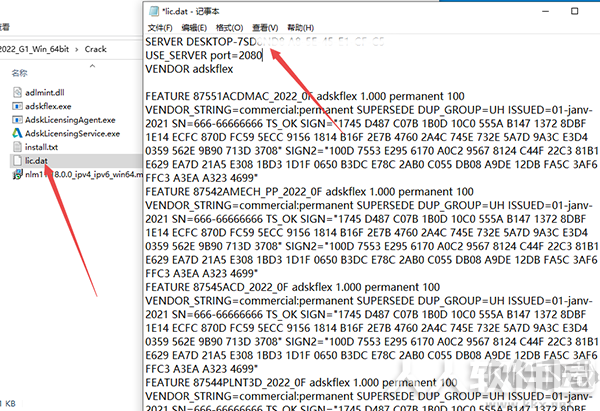Click the 2022_G1_Win_64bit breadcrumb folder
The height and width of the screenshot is (411, 600).
click(x=34, y=49)
